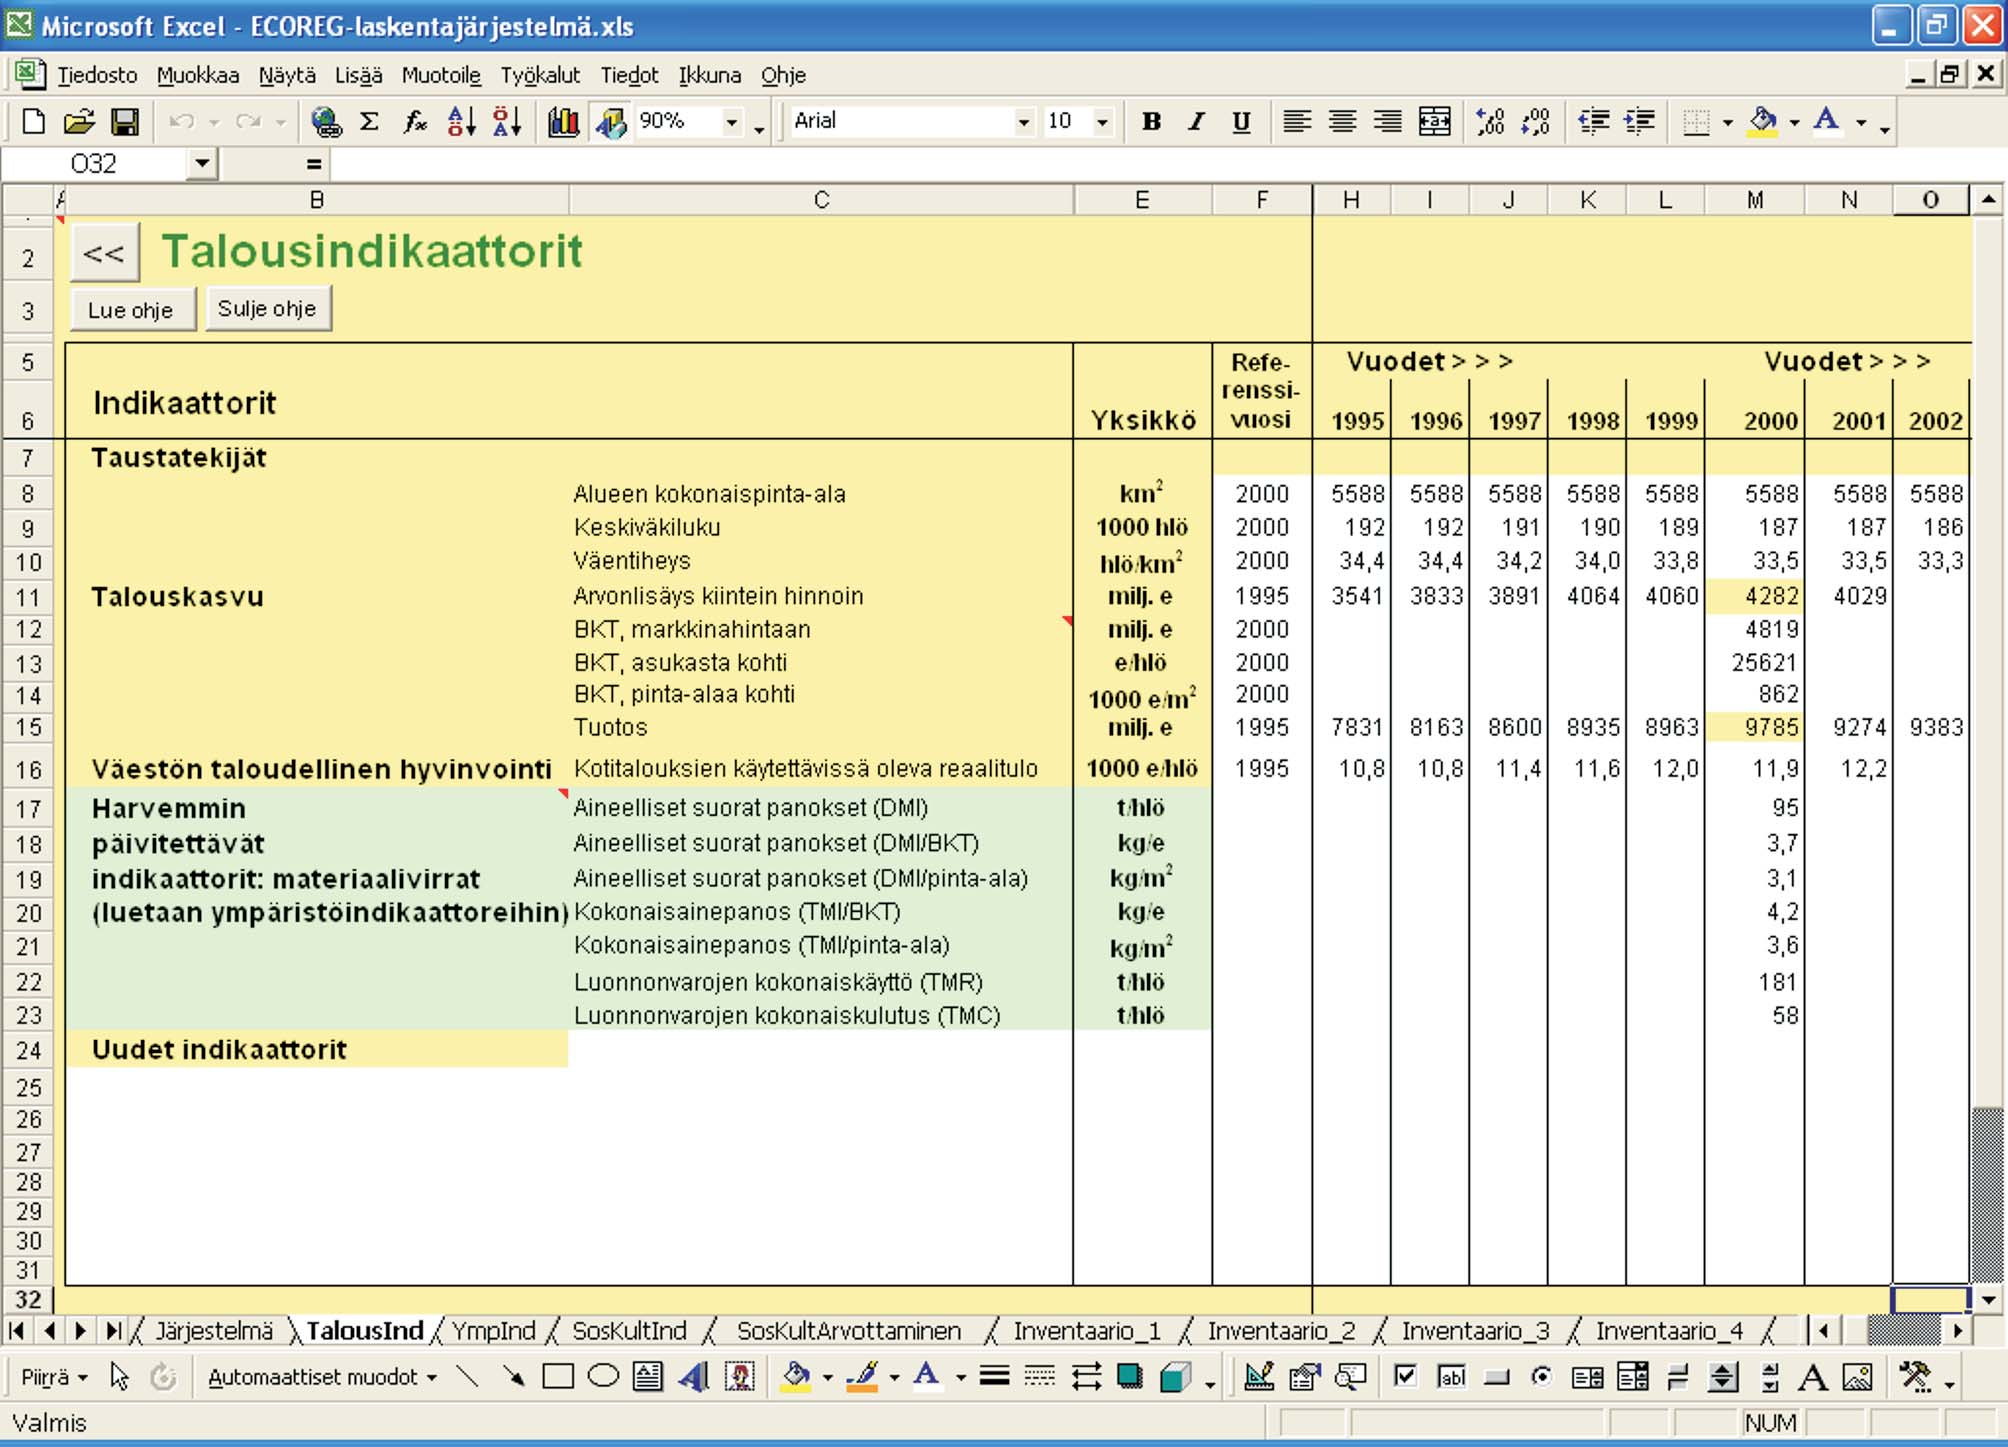
Task: Choose the Select Objects pointer tool
Action: coord(119,1377)
